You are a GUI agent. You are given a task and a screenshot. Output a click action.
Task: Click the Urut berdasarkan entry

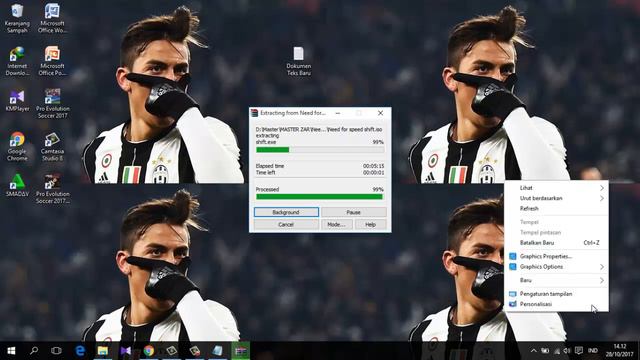(x=556, y=198)
